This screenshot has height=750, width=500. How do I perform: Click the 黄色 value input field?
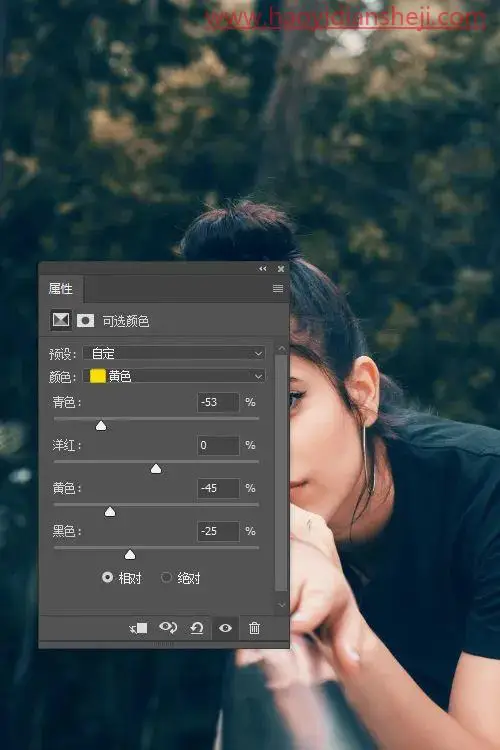tap(218, 488)
